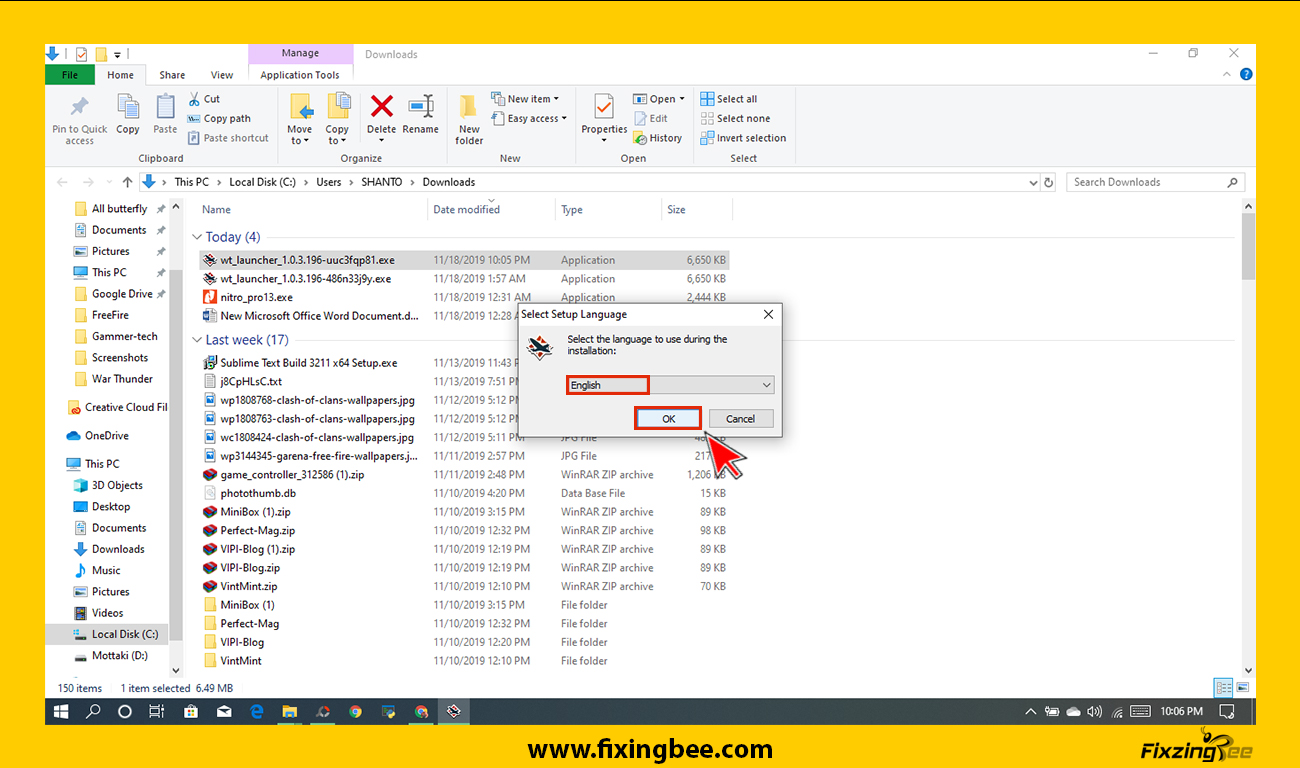Cancel the Select Setup Language dialog
The height and width of the screenshot is (768, 1300).
[740, 419]
